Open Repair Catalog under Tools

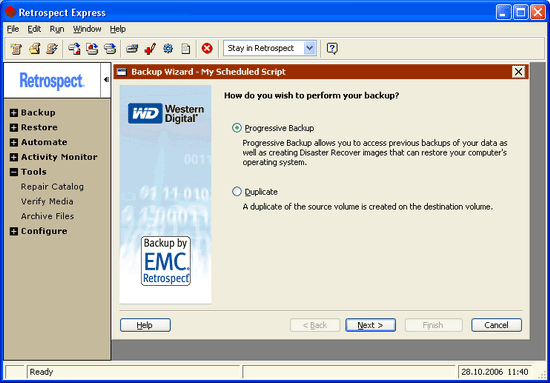point(52,187)
